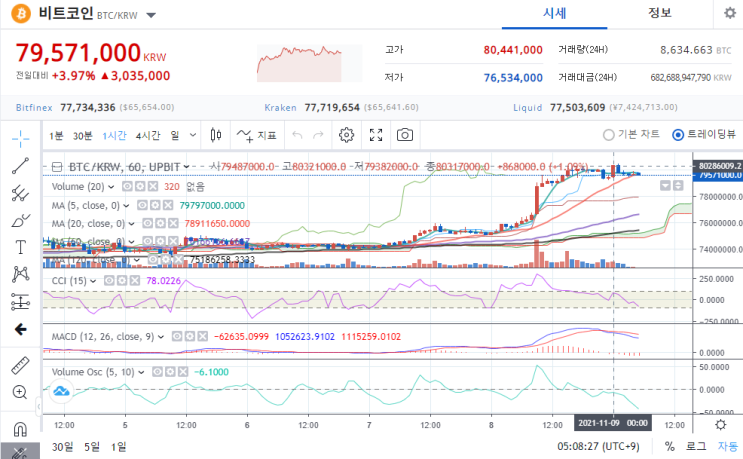Open the time interval dropdown next to 일
Screen dimensions: 743x459
click(x=193, y=135)
